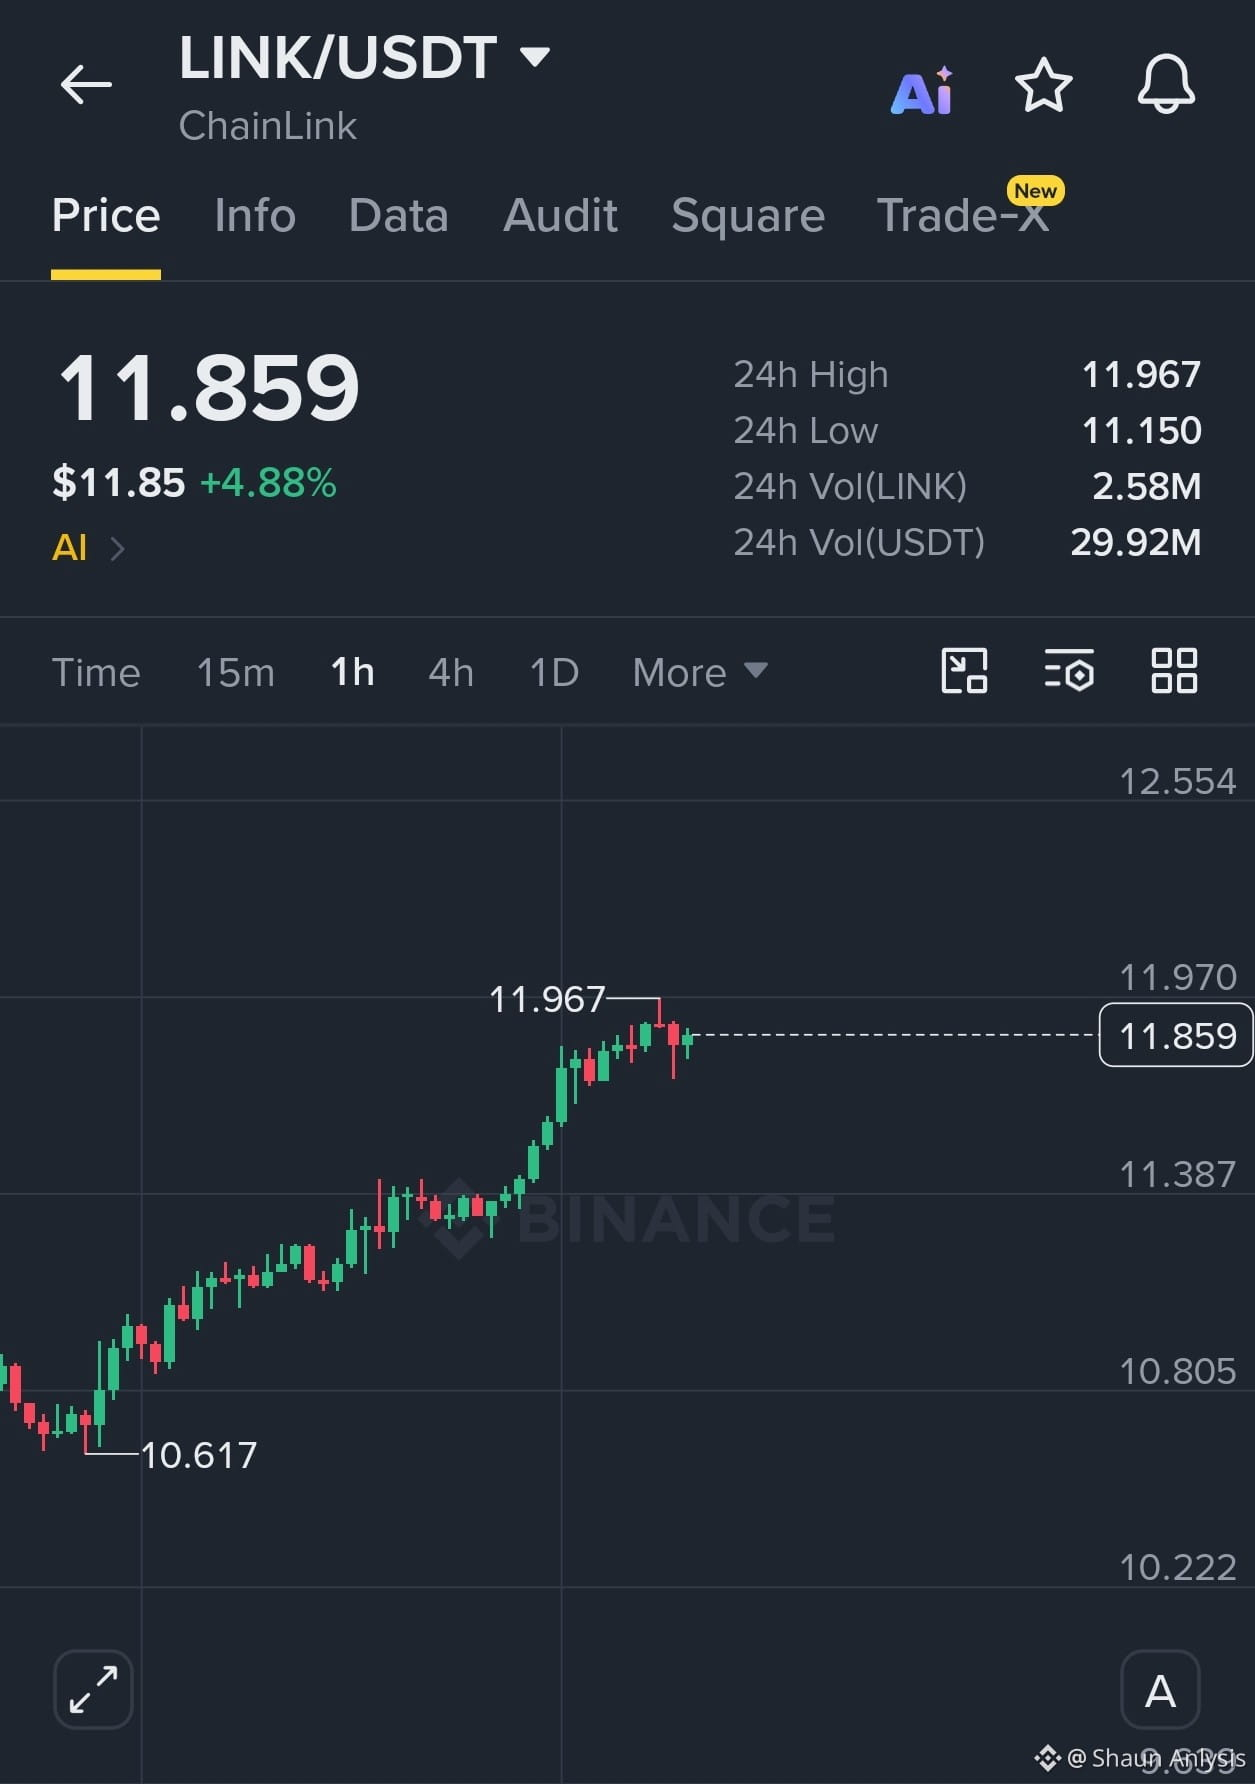1255x1784 pixels.
Task: Open the grid layout icon
Action: click(1174, 670)
